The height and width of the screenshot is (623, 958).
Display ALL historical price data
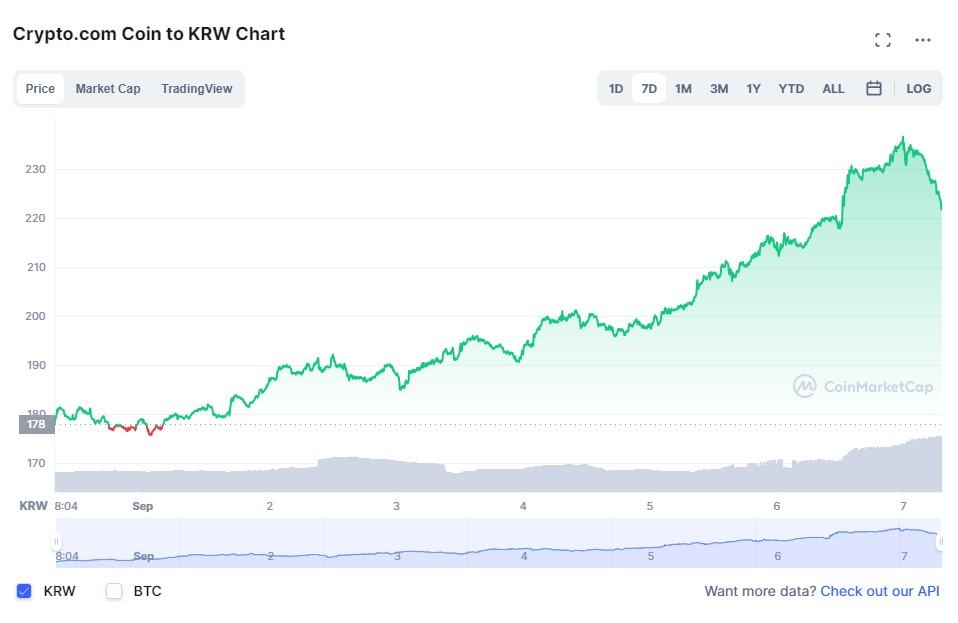(x=833, y=89)
